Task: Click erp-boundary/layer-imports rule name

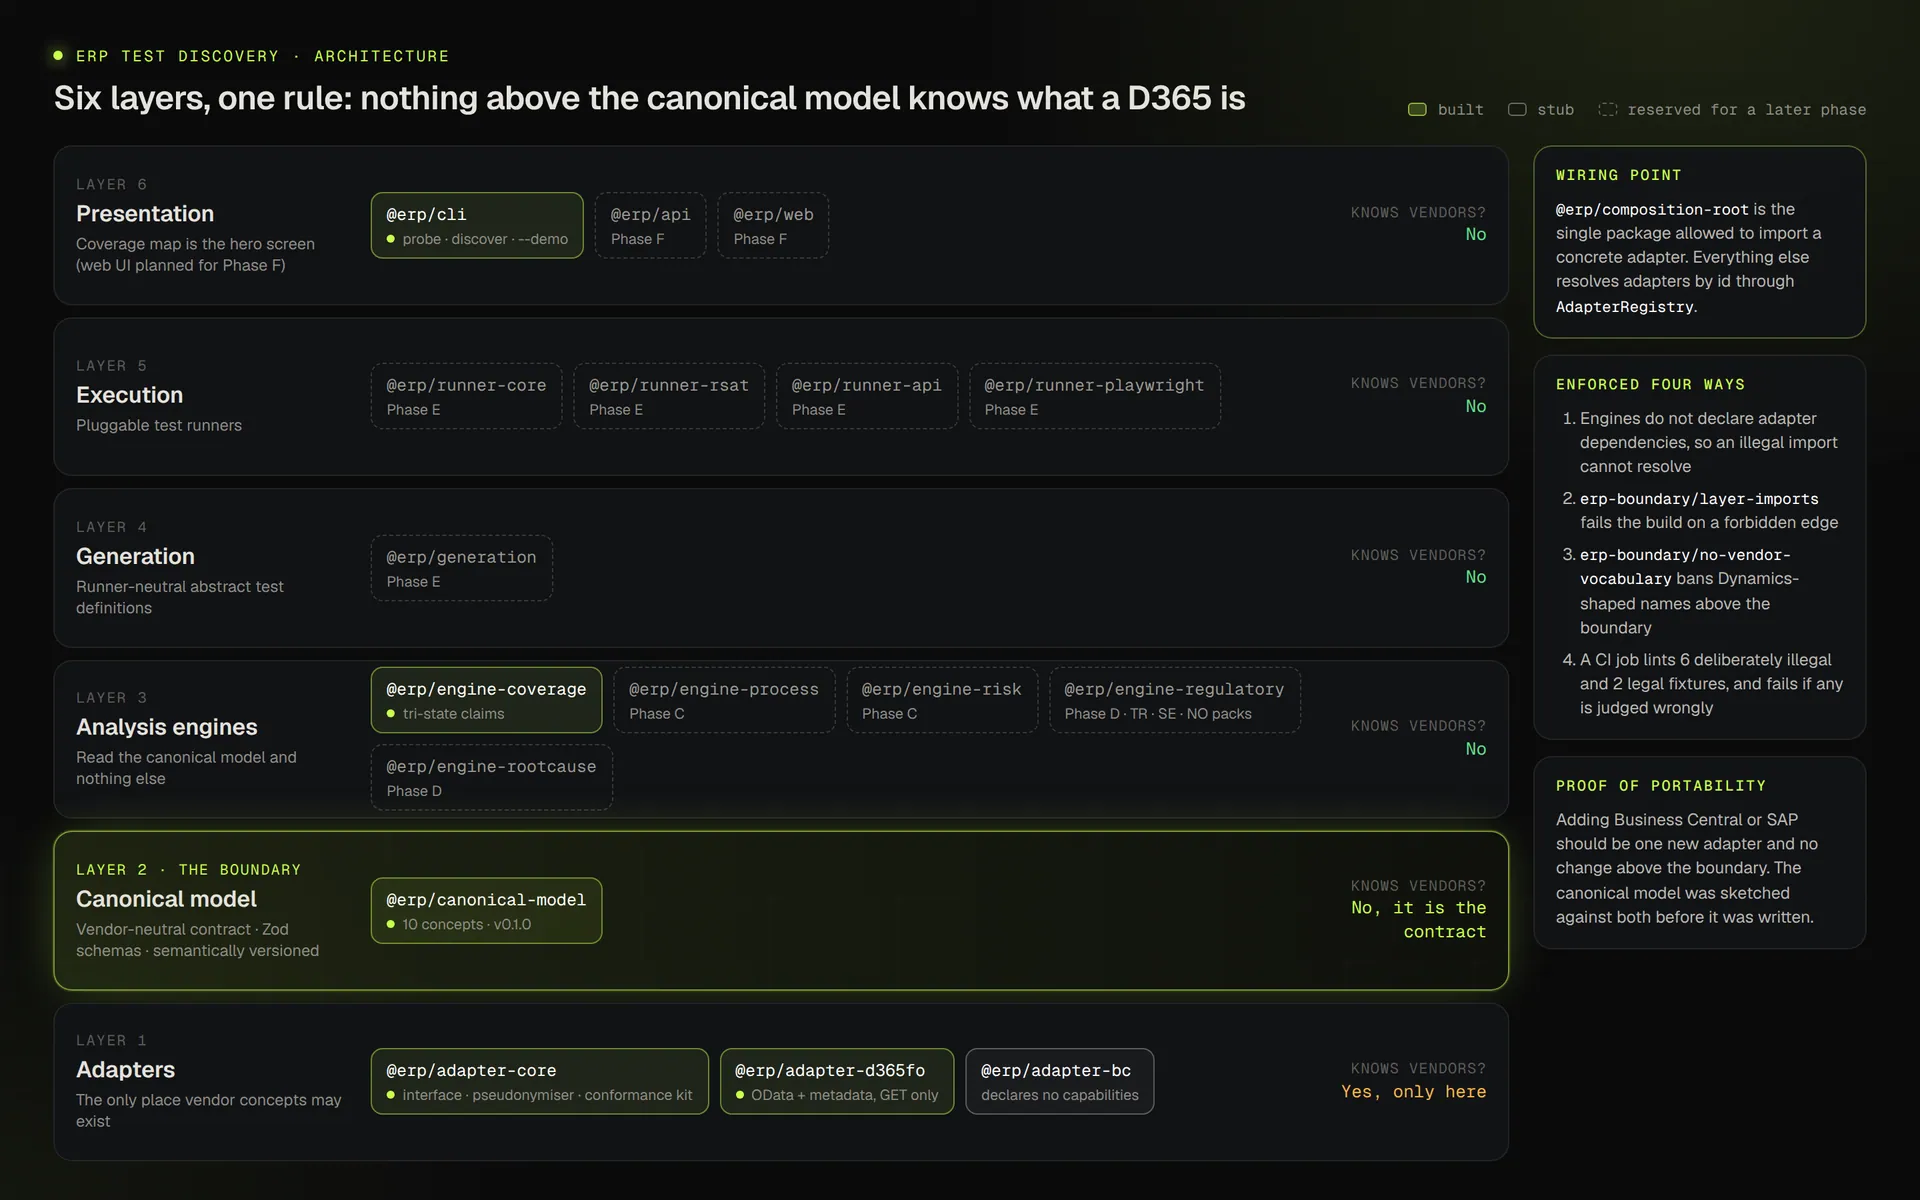Action: pos(1699,499)
